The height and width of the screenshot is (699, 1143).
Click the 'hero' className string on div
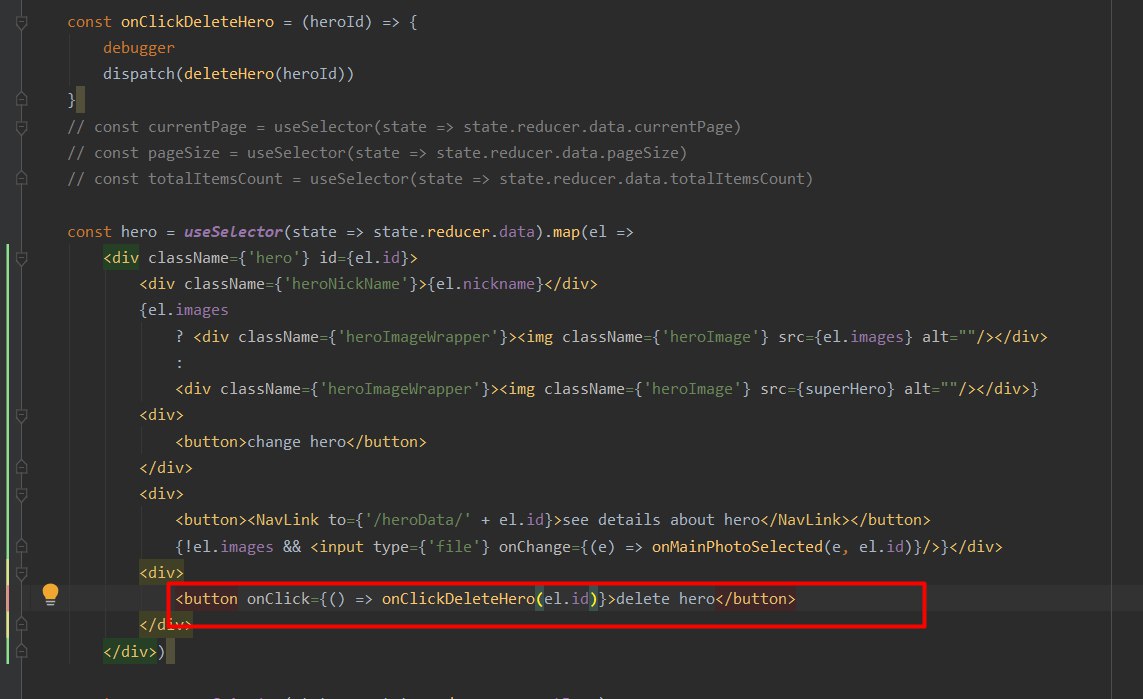point(274,258)
